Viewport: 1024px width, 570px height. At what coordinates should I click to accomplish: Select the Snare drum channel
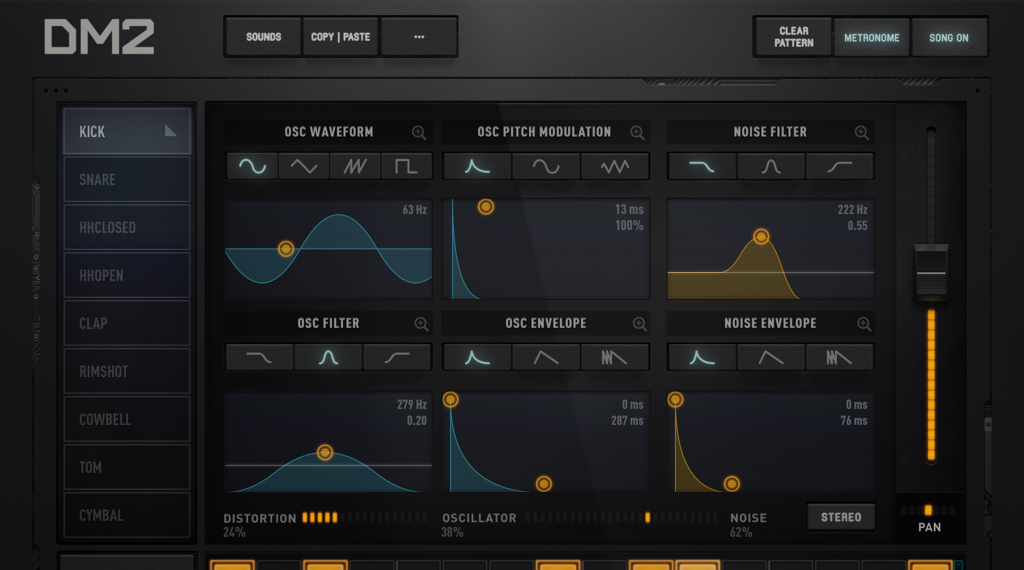click(x=126, y=180)
